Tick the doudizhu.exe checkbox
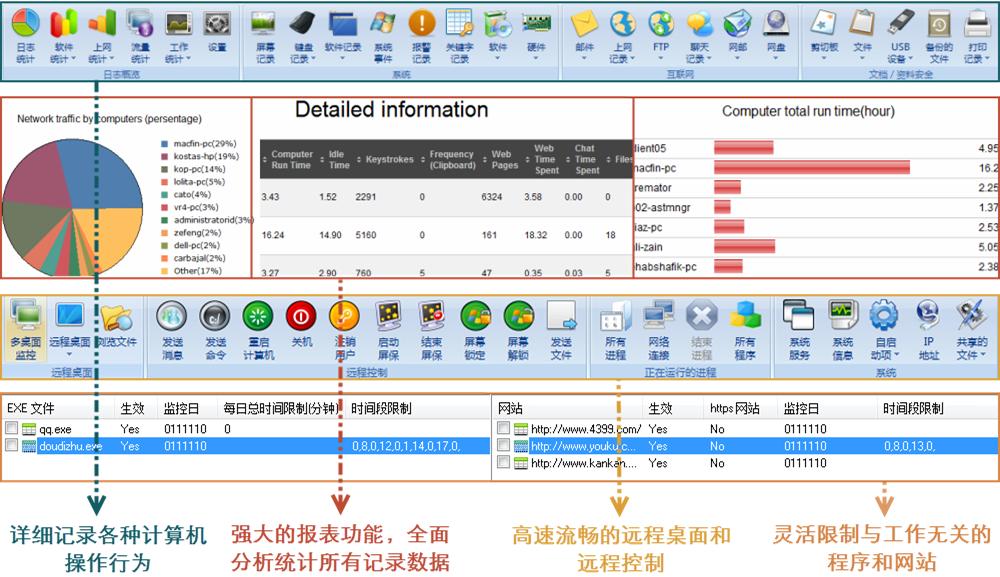The image size is (1000, 577). [x=11, y=445]
